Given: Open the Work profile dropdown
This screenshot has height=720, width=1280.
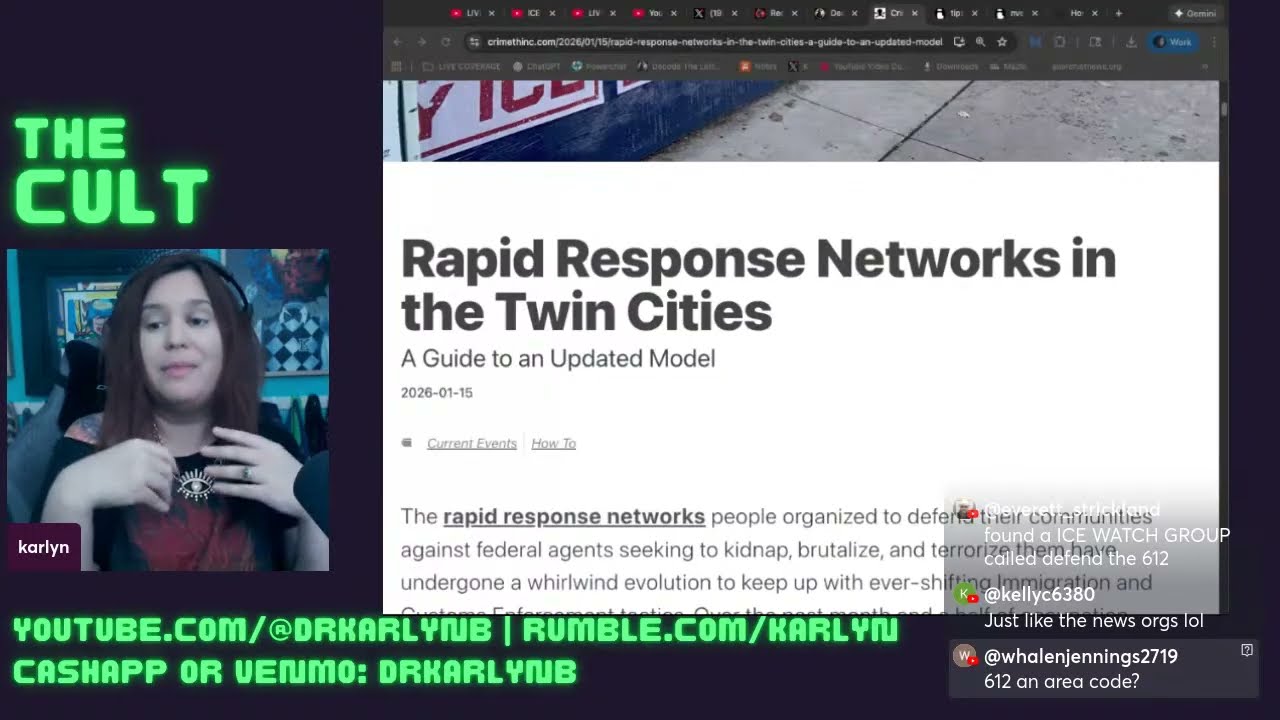Looking at the screenshot, I should tap(1174, 42).
